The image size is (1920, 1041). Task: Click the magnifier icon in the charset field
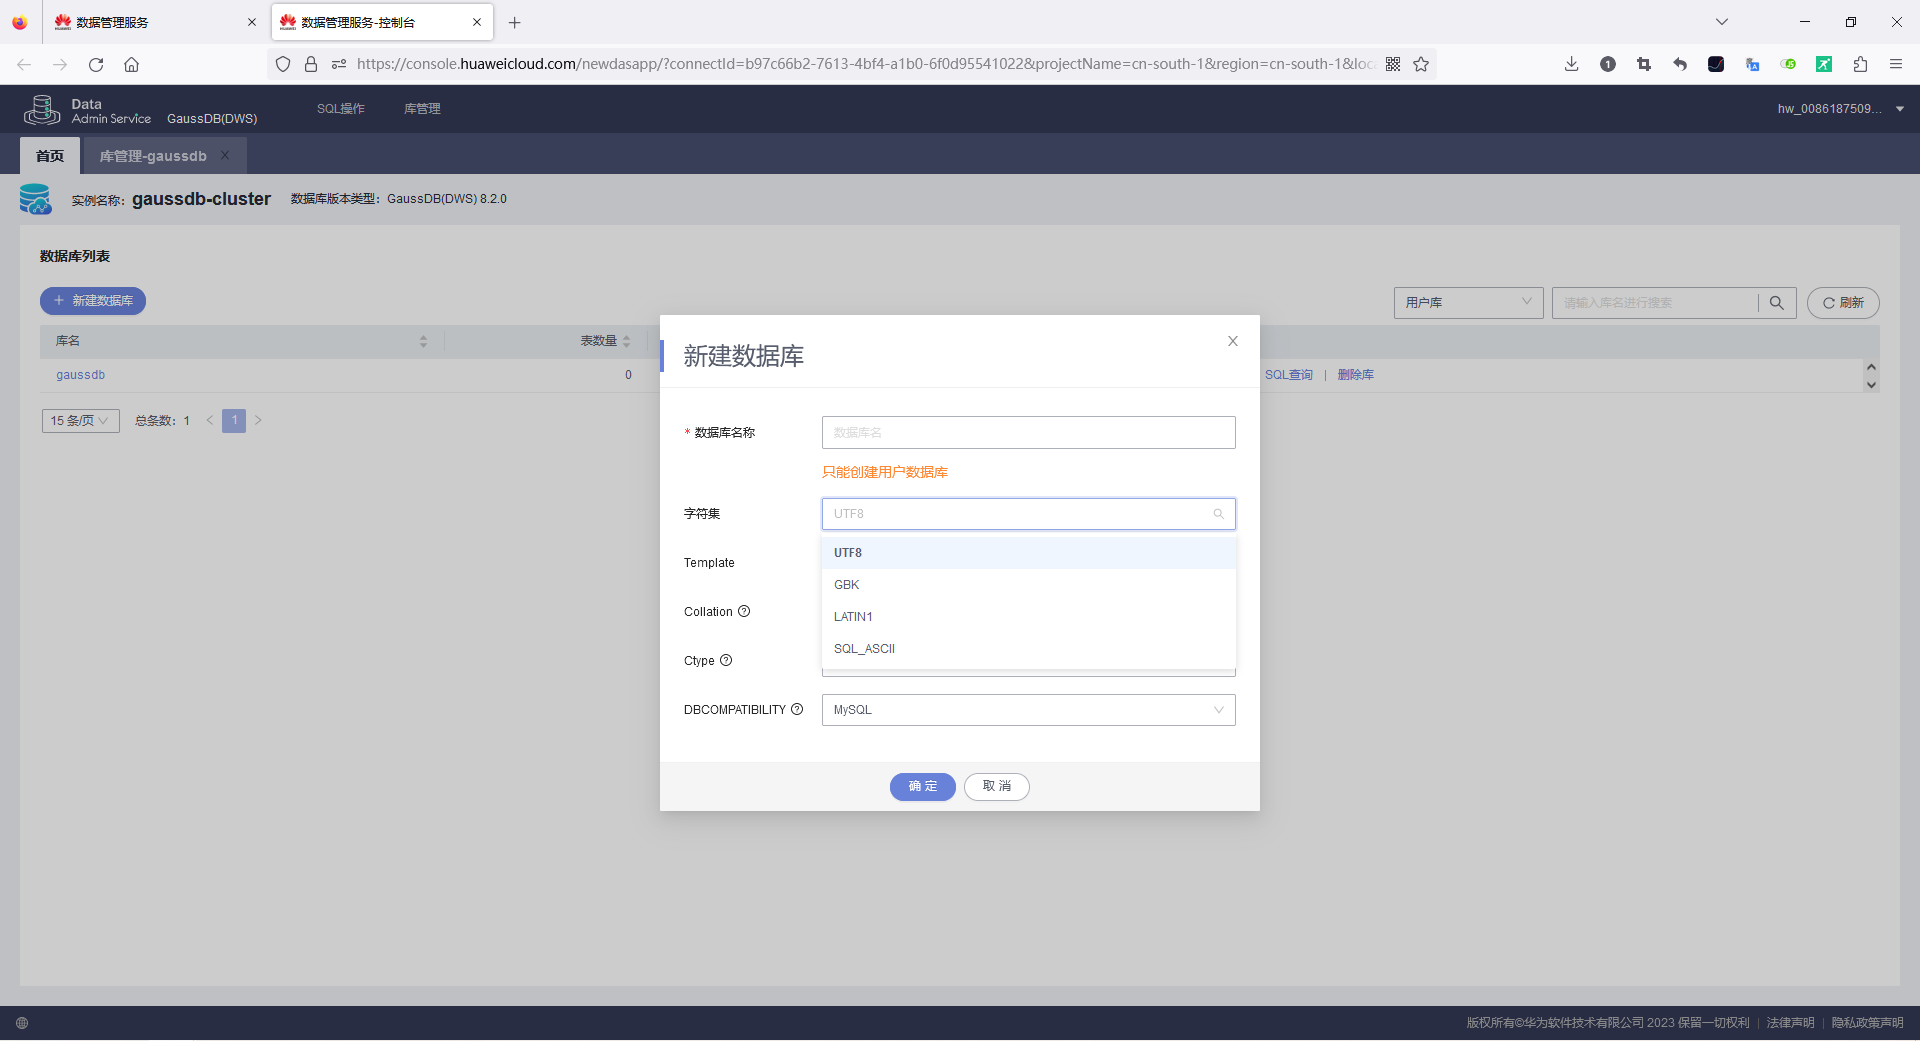pyautogui.click(x=1217, y=513)
